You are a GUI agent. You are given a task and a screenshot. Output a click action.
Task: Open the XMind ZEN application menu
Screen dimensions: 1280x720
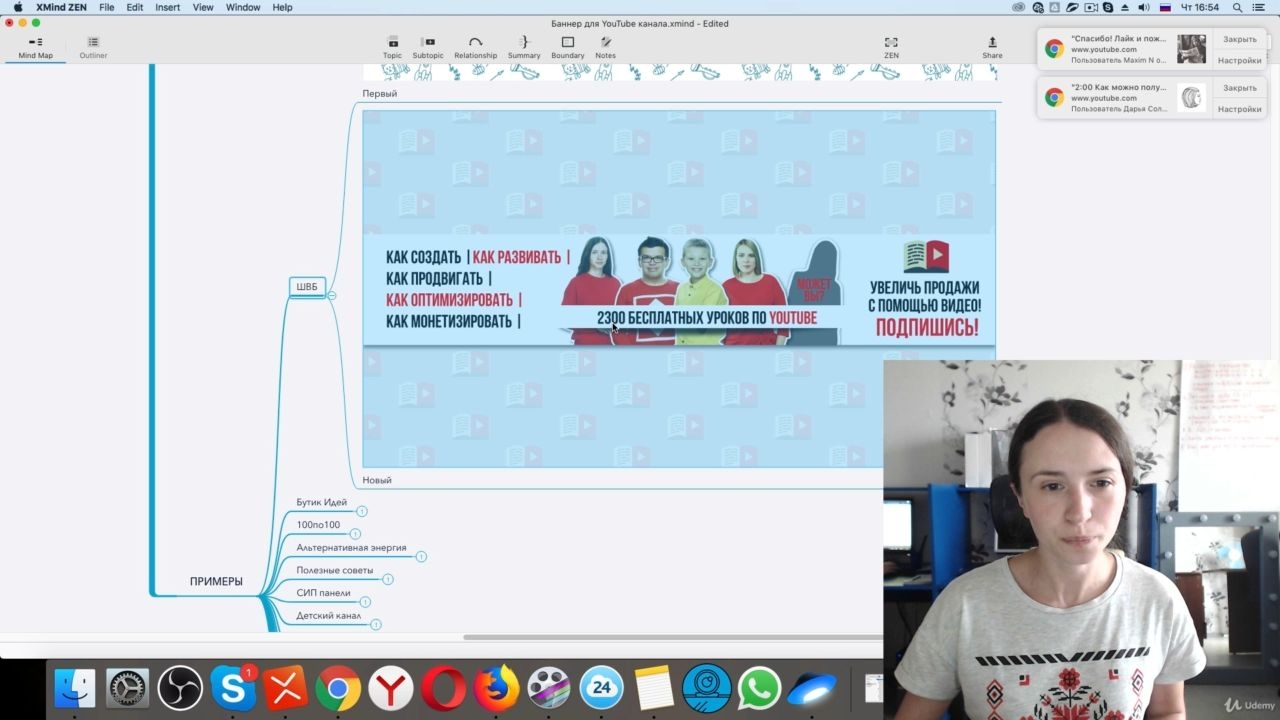(x=61, y=7)
